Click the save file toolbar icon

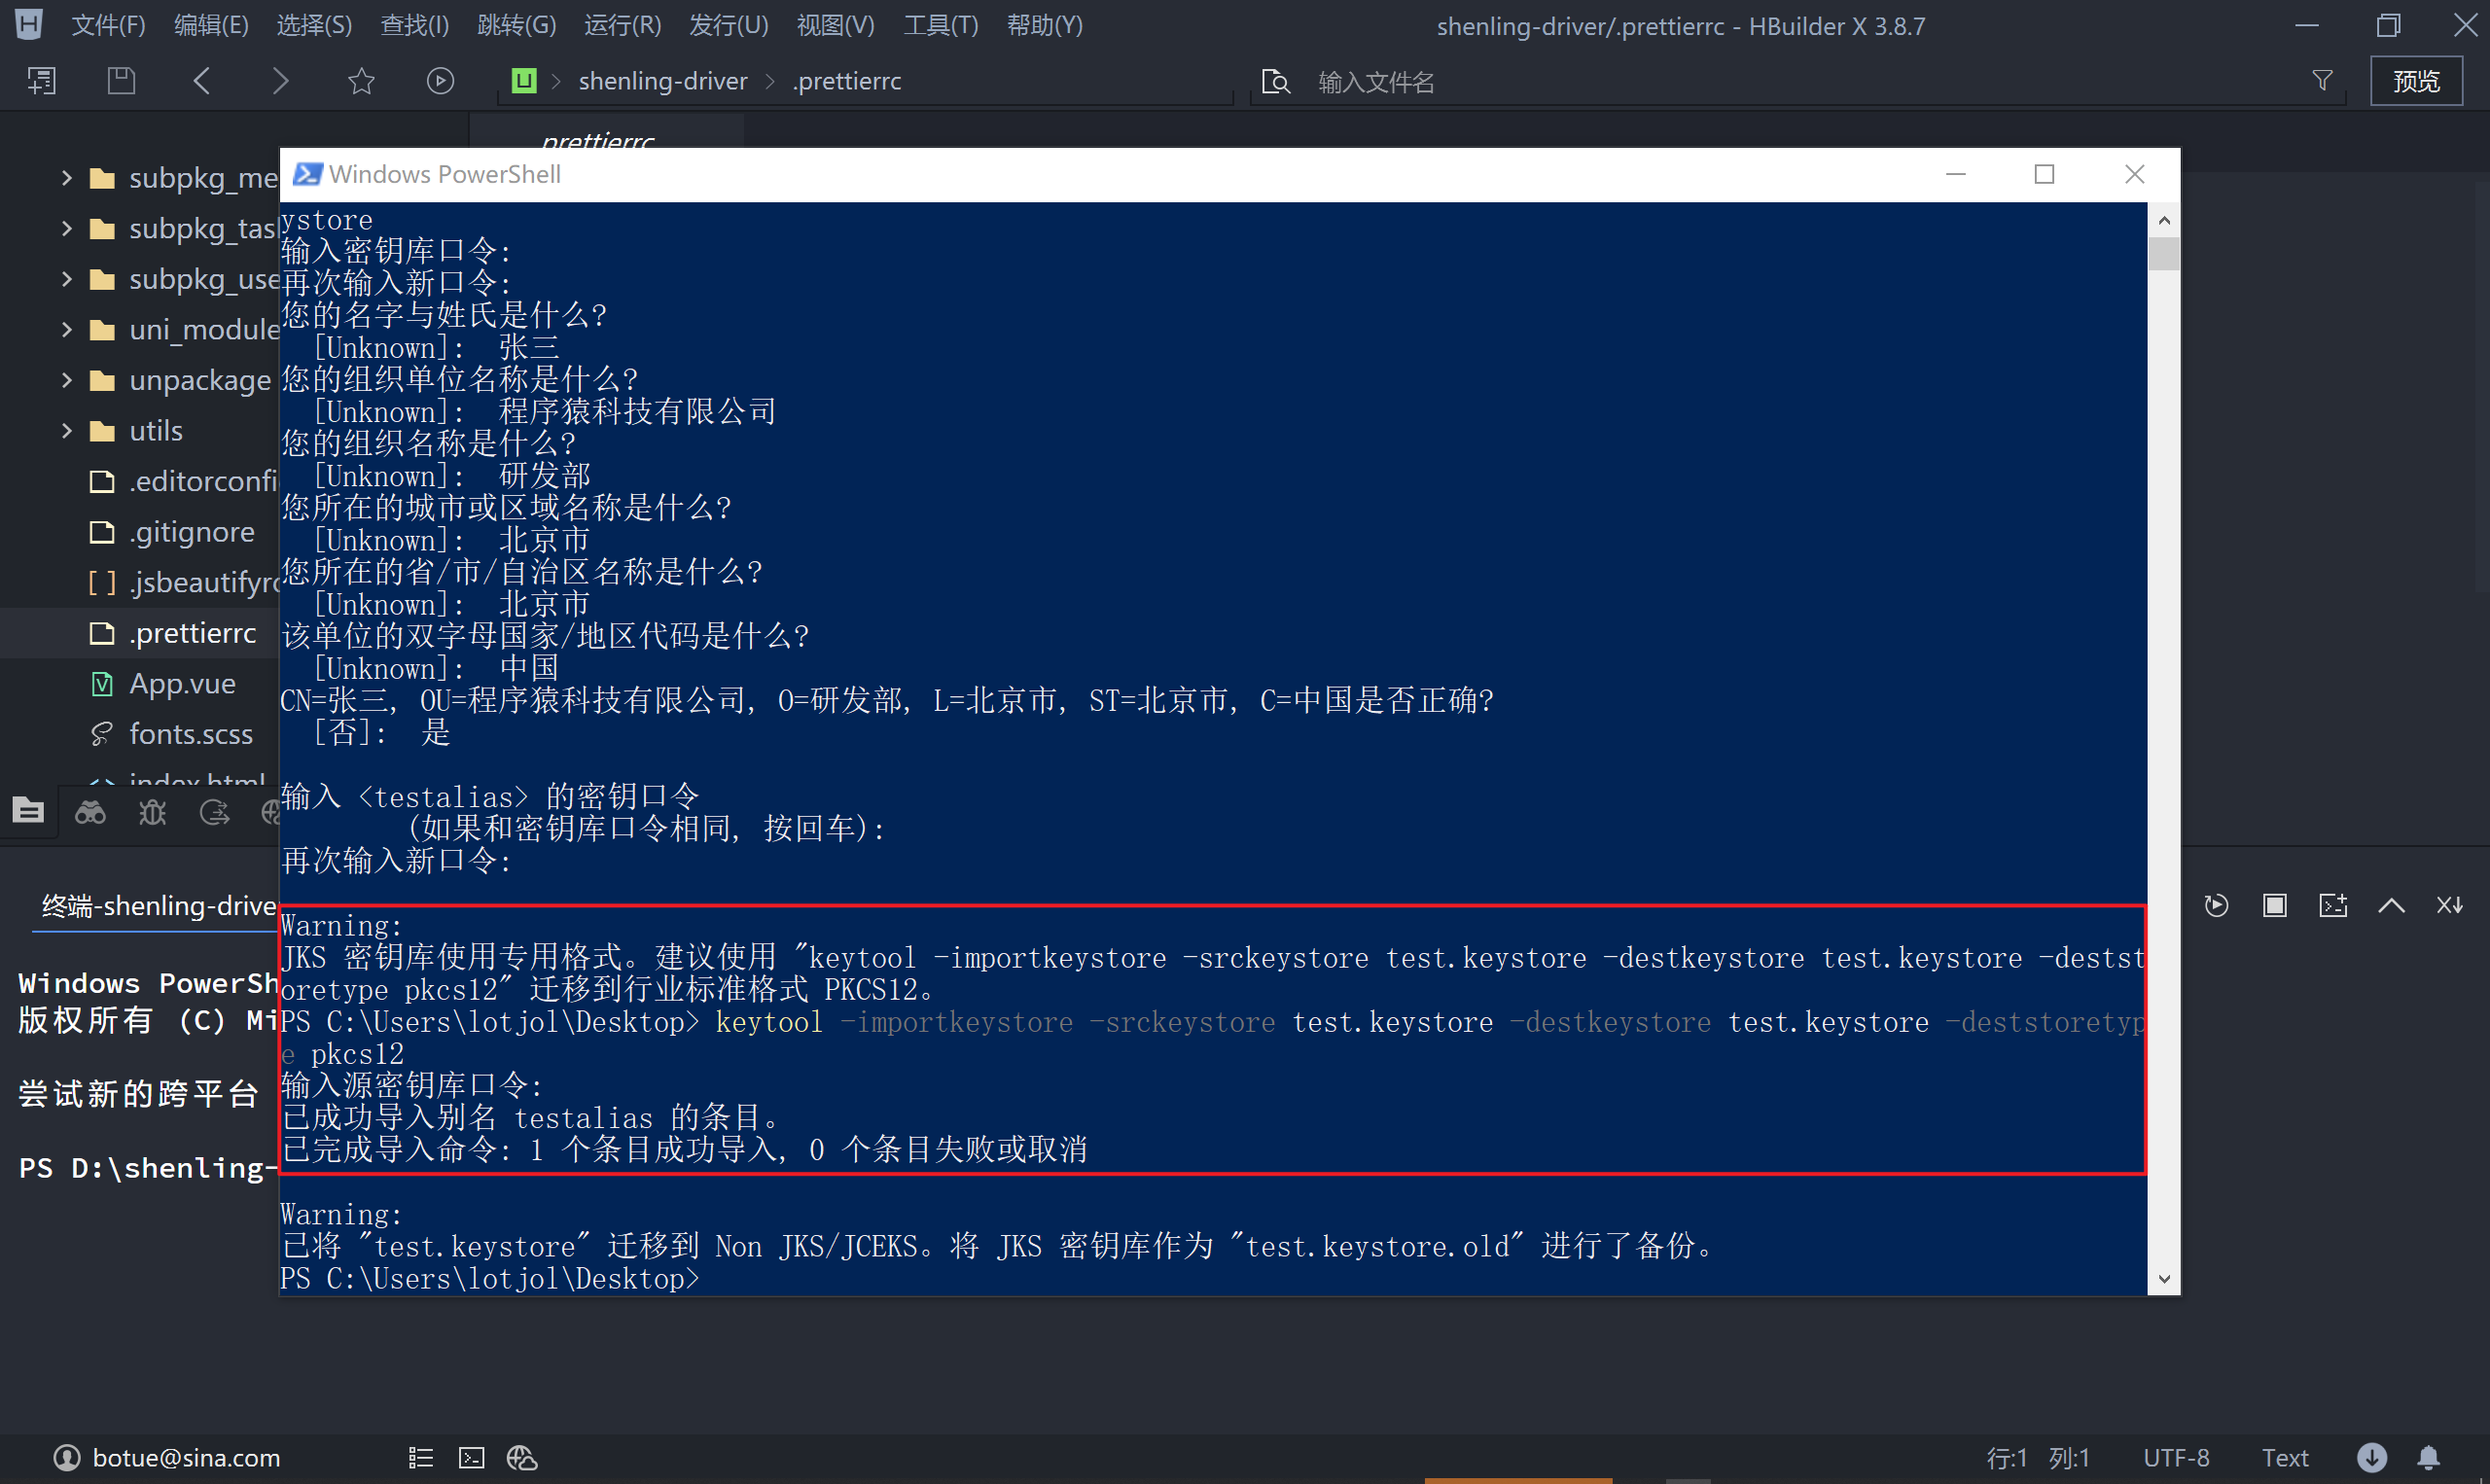coord(121,81)
